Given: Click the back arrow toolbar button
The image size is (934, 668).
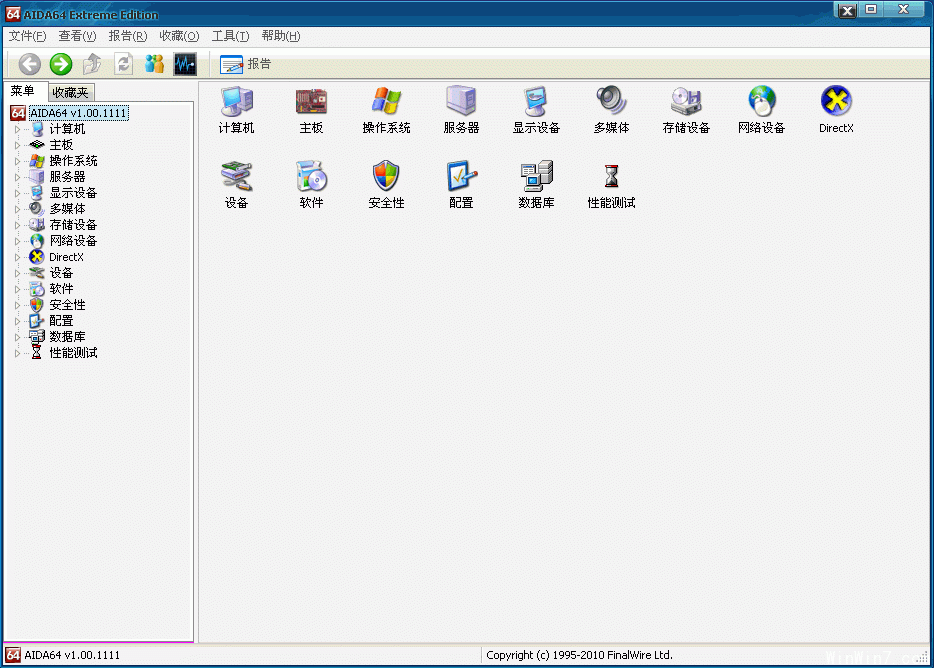Looking at the screenshot, I should point(30,64).
